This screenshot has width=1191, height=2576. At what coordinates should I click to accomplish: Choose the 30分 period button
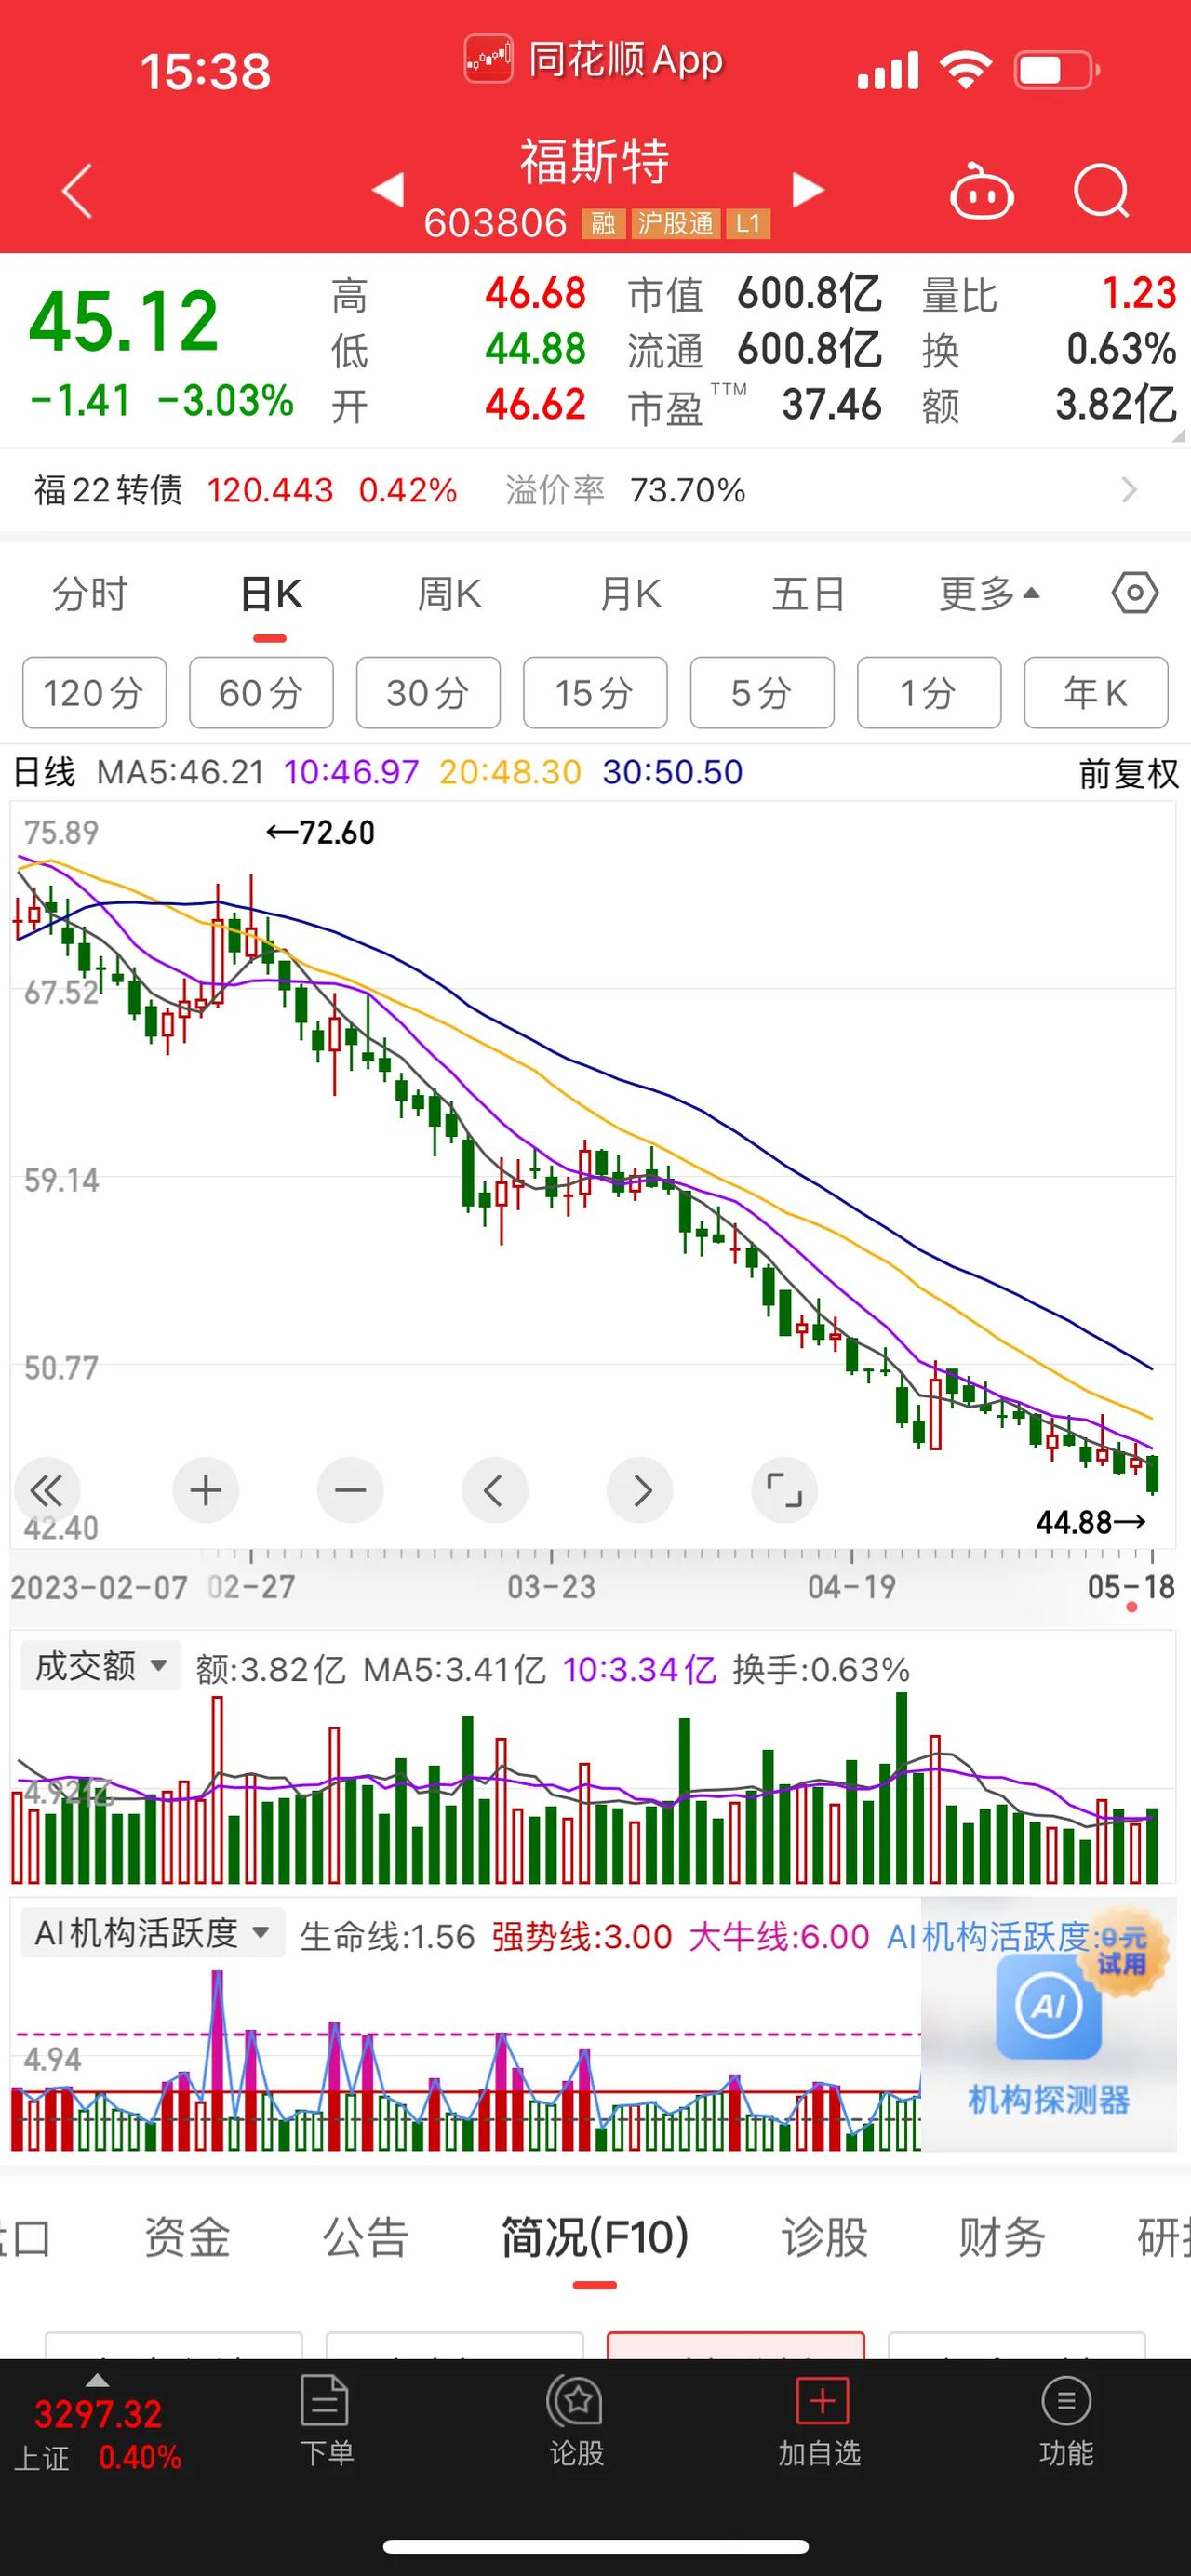[x=428, y=692]
